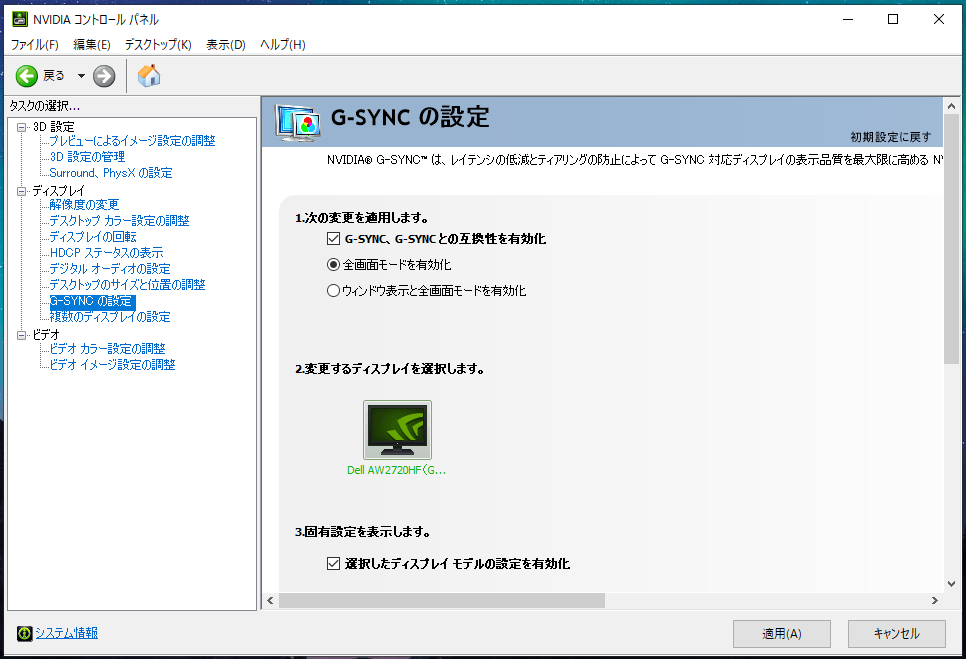The image size is (966, 659).
Task: Click the horizontal scrollbar thumb
Action: click(442, 600)
